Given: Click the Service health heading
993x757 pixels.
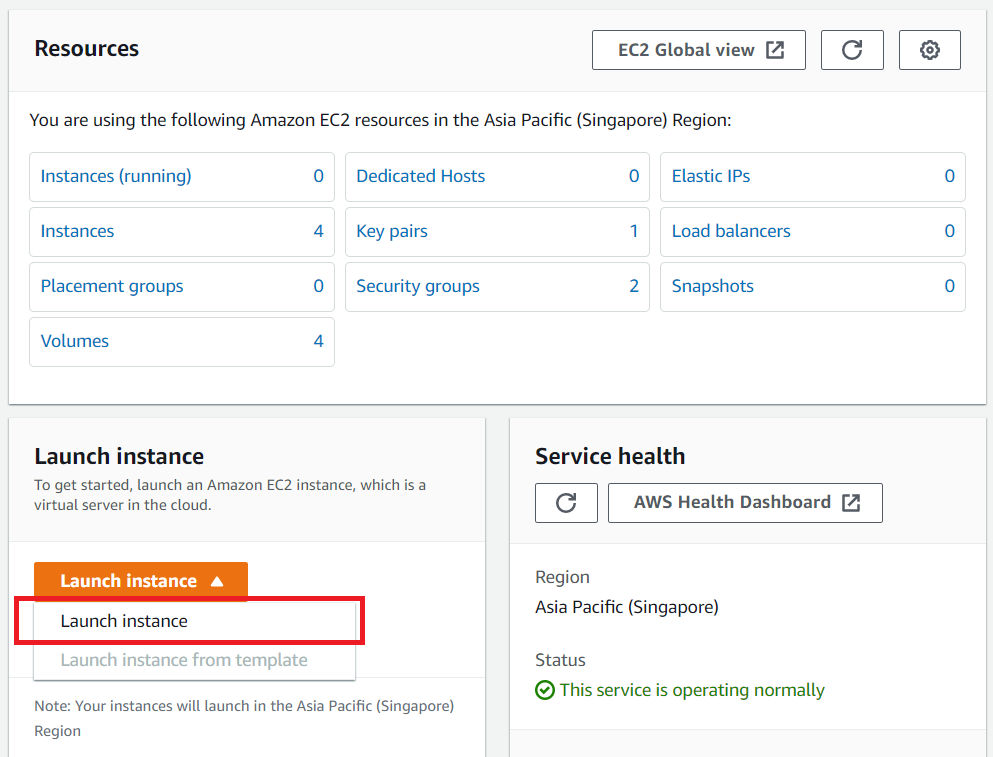Looking at the screenshot, I should (610, 456).
